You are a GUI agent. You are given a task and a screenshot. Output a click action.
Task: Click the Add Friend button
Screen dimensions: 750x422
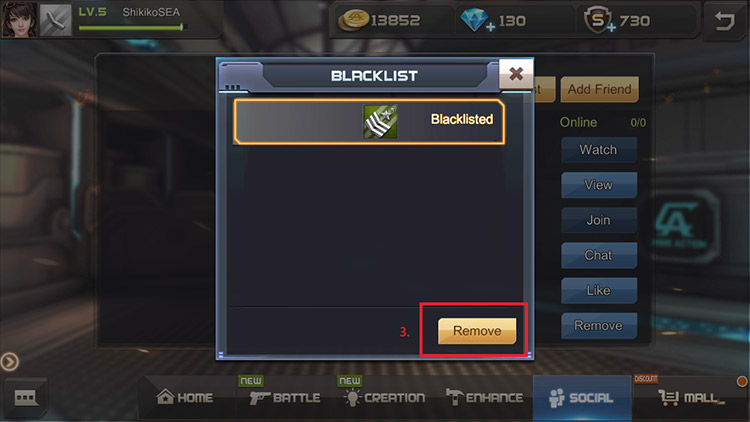pos(599,89)
